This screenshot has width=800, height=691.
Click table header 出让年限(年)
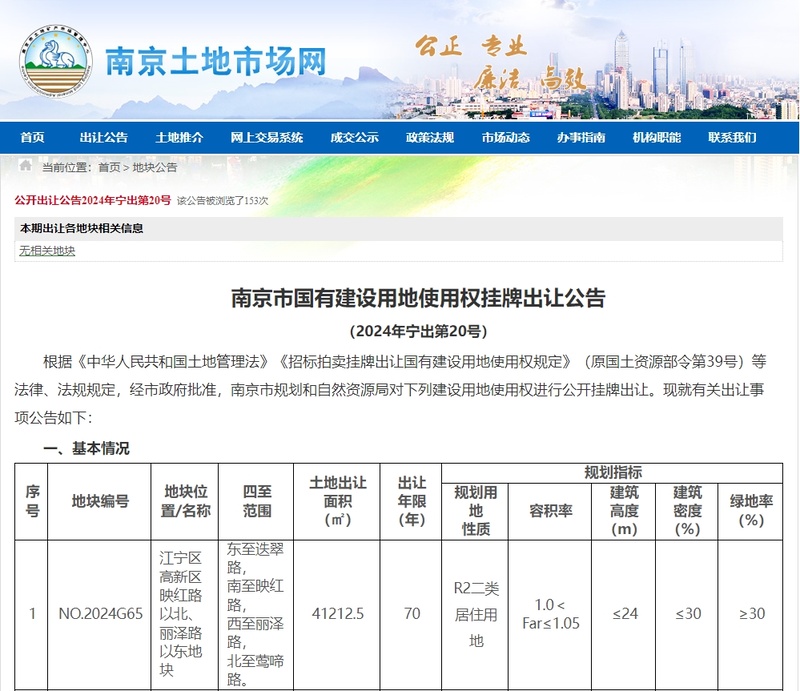tap(411, 502)
